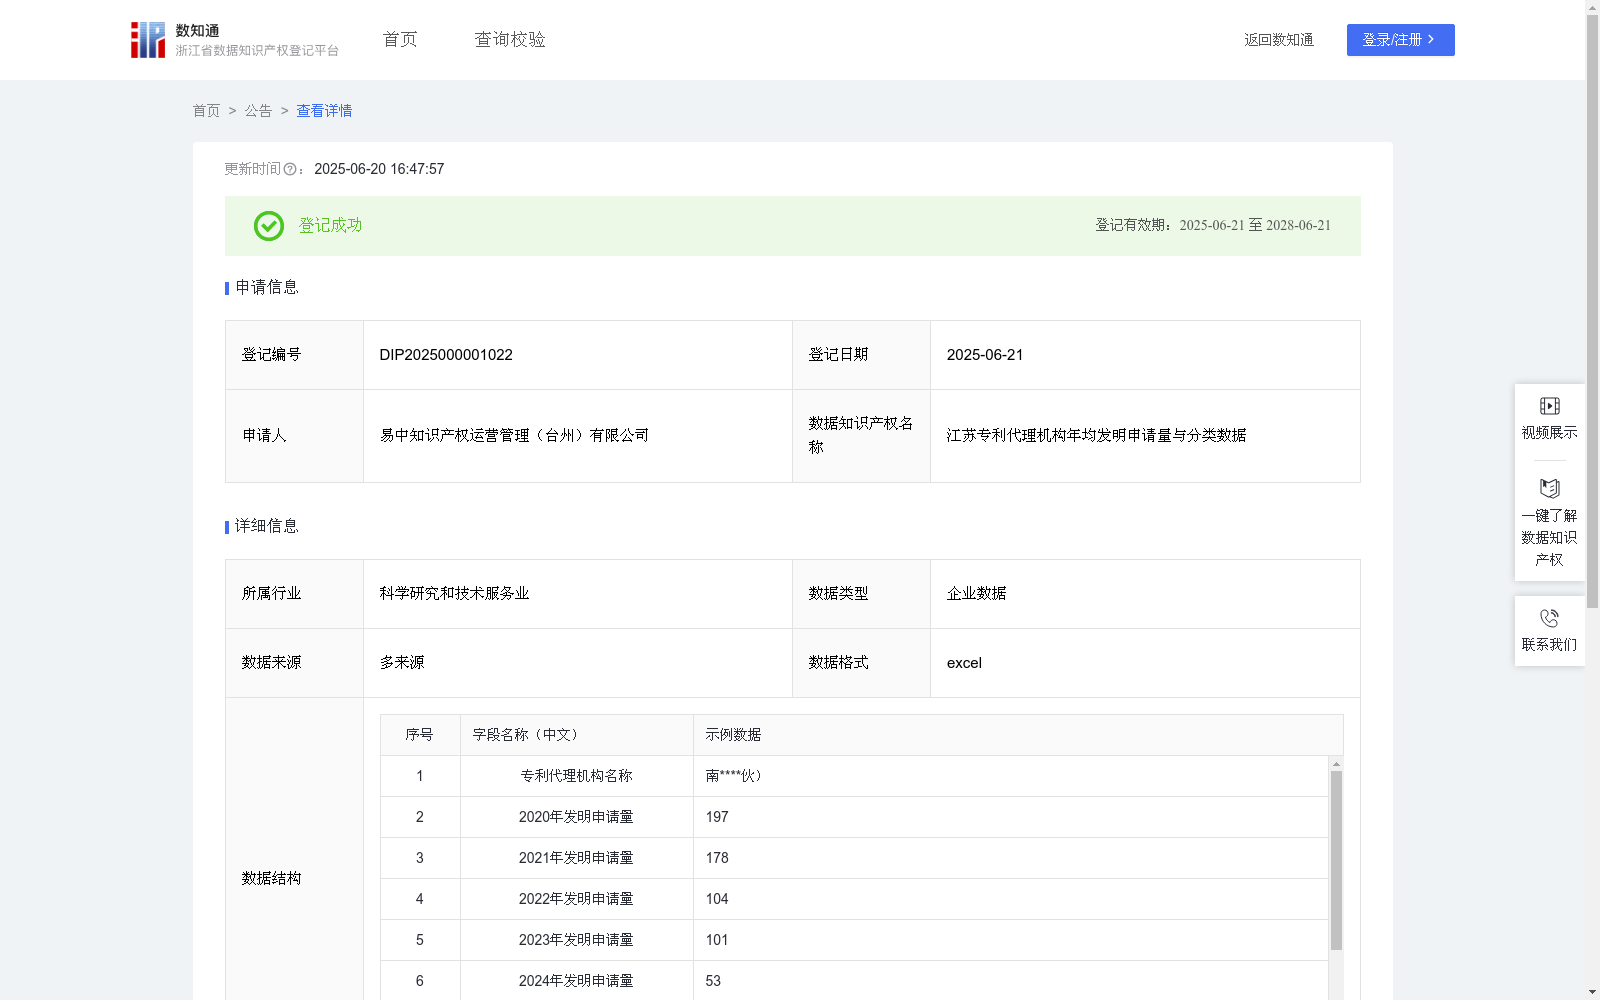Screen dimensions: 1600x1000
Task: Open the 首页 navigation menu item
Action: click(x=400, y=40)
